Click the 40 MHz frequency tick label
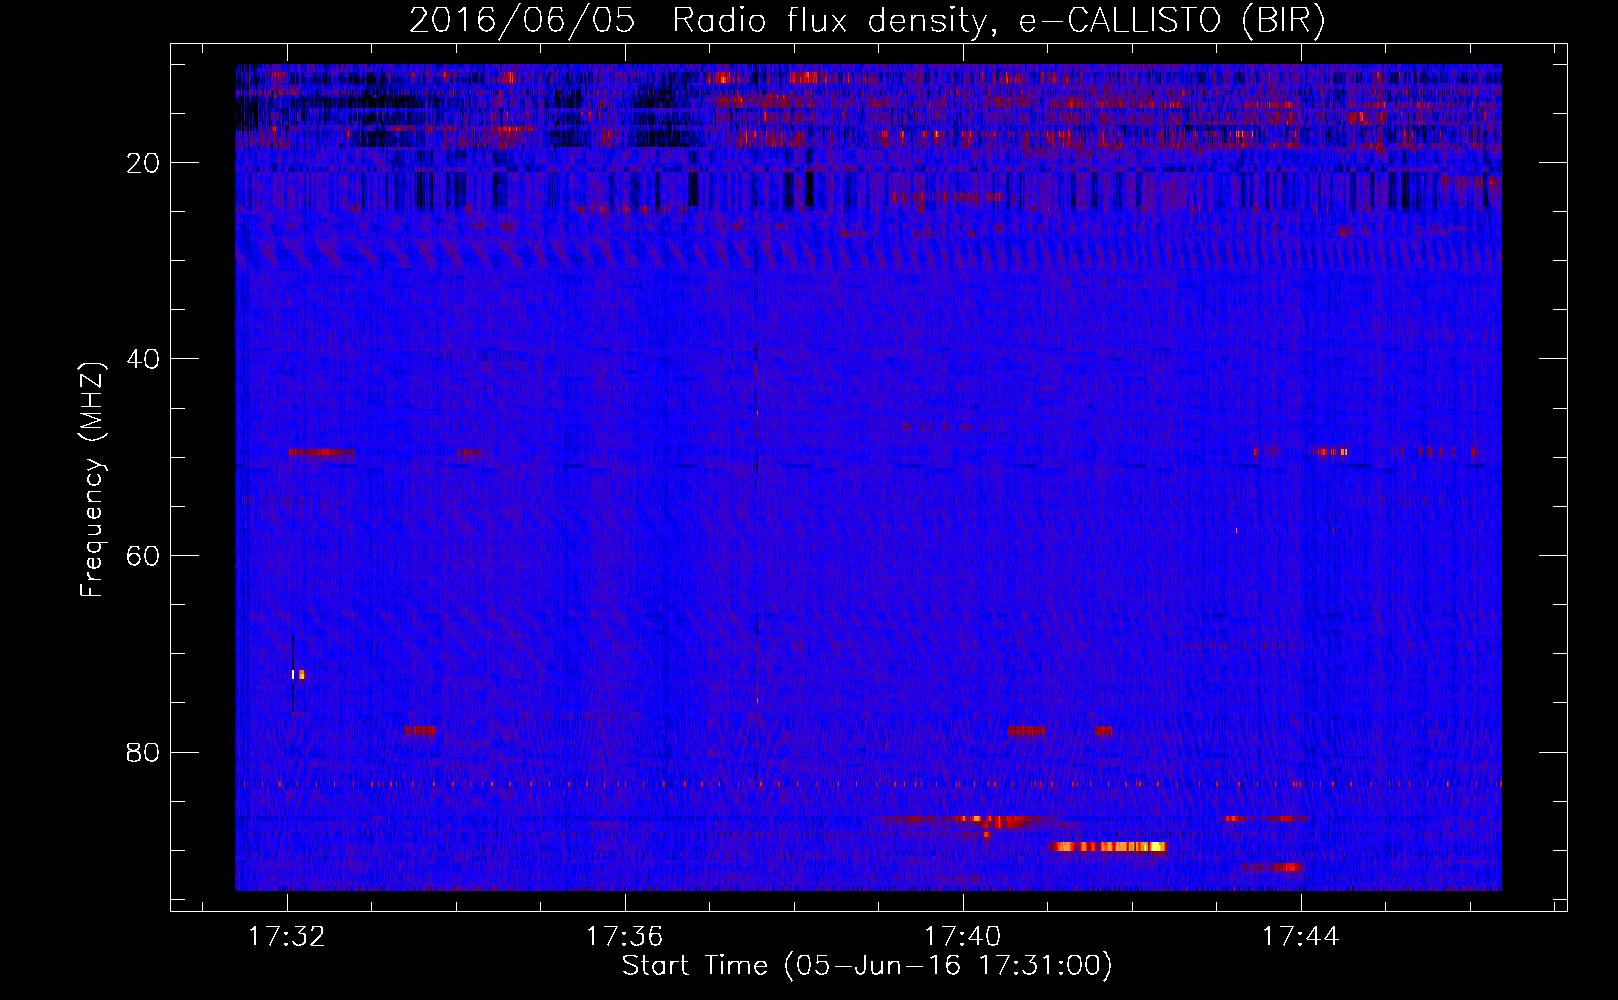The width and height of the screenshot is (1618, 1000). click(144, 359)
